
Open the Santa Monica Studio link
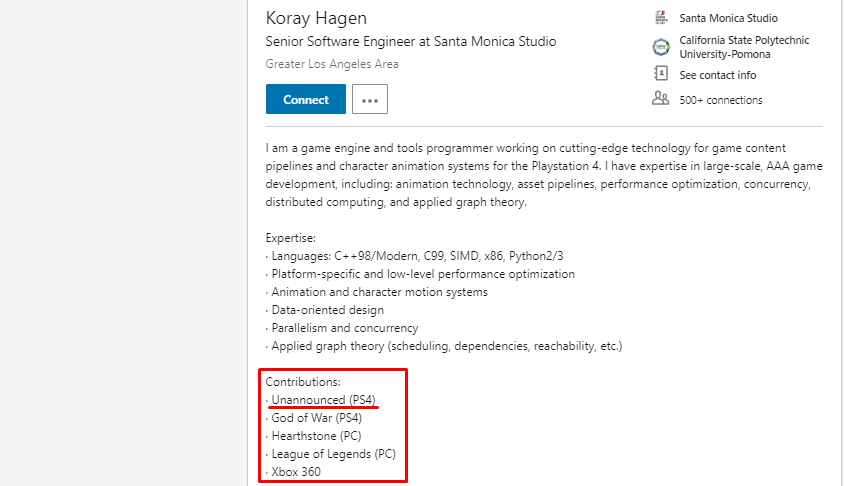[x=728, y=18]
